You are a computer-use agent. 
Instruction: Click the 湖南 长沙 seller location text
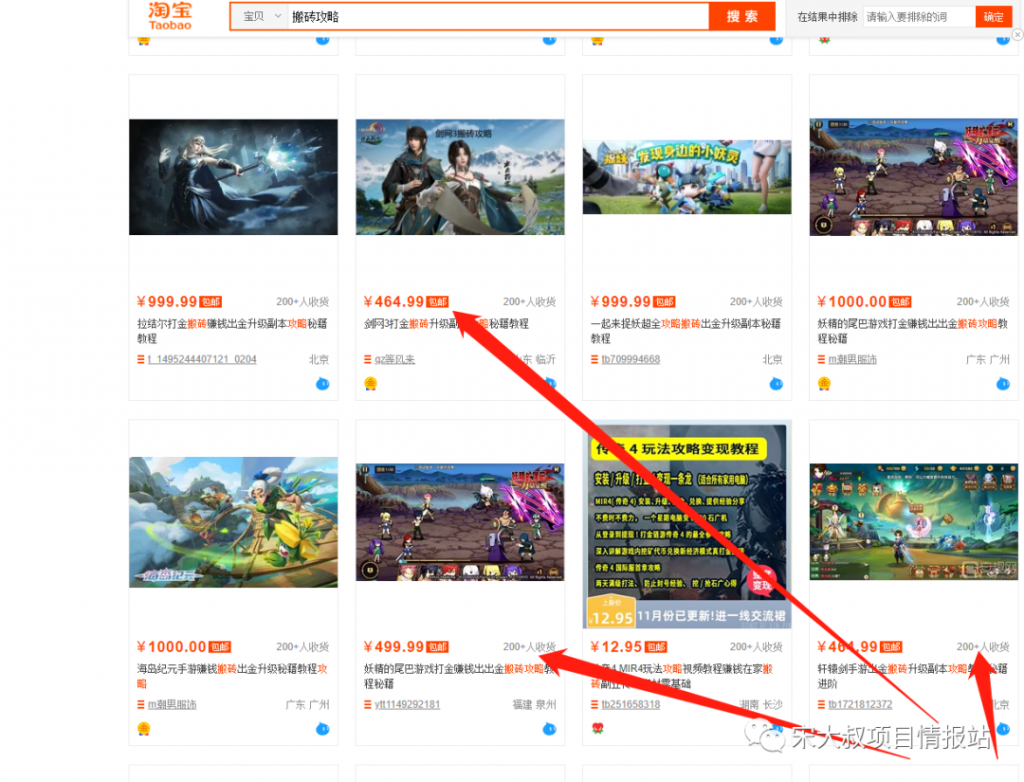tap(761, 704)
